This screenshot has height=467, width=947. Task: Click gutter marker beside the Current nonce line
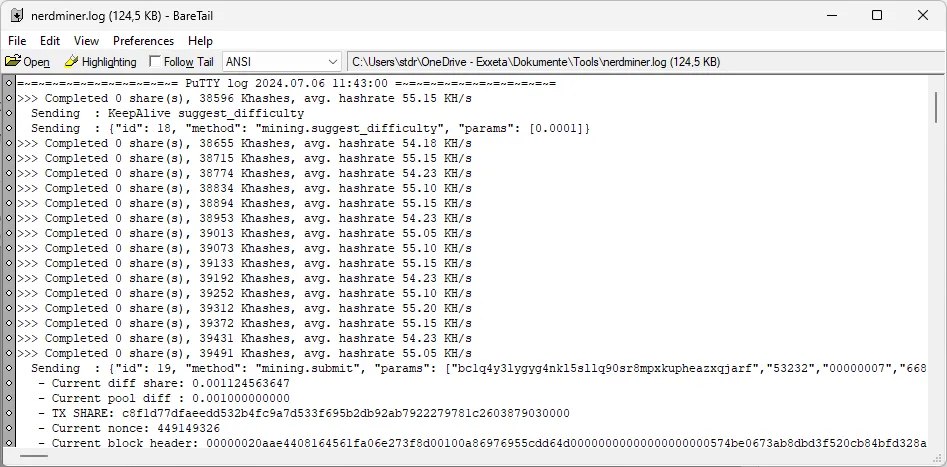tap(9, 428)
